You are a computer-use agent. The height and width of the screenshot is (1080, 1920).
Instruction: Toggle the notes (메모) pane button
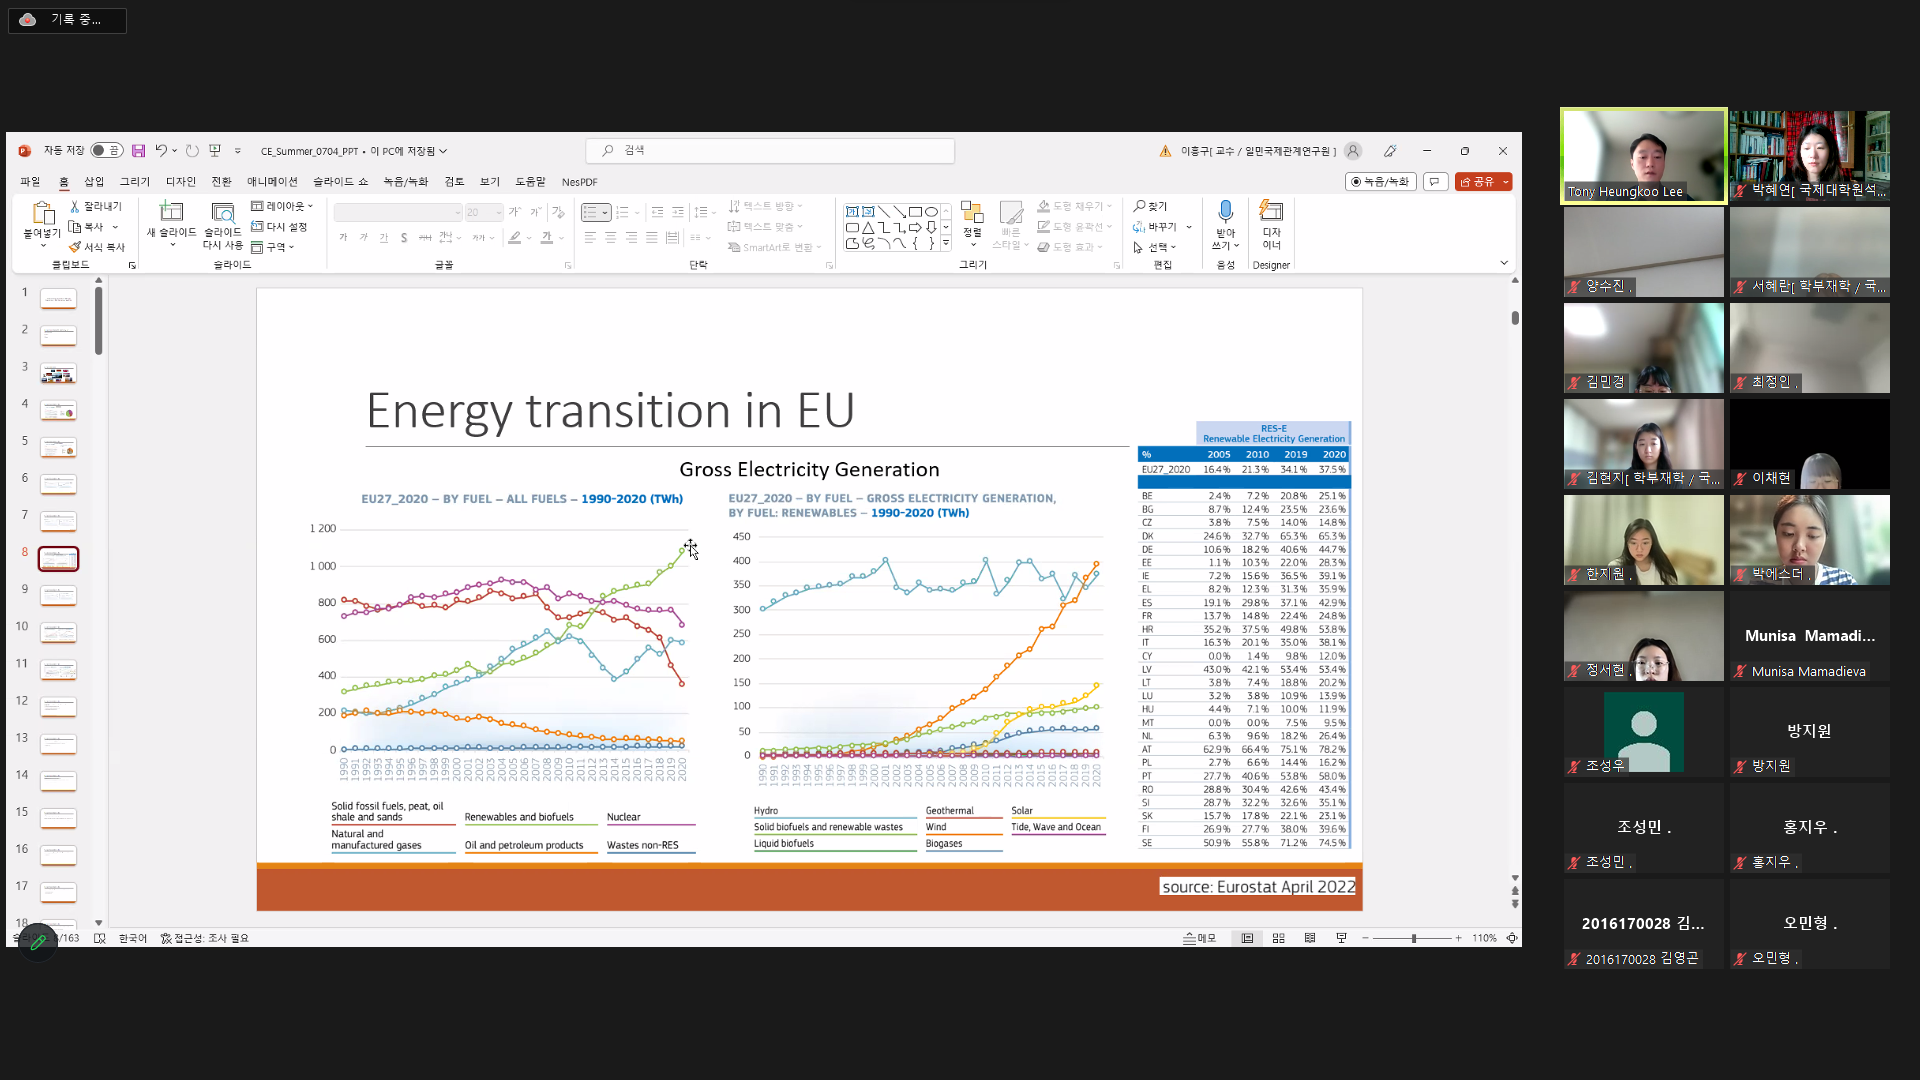tap(1200, 938)
